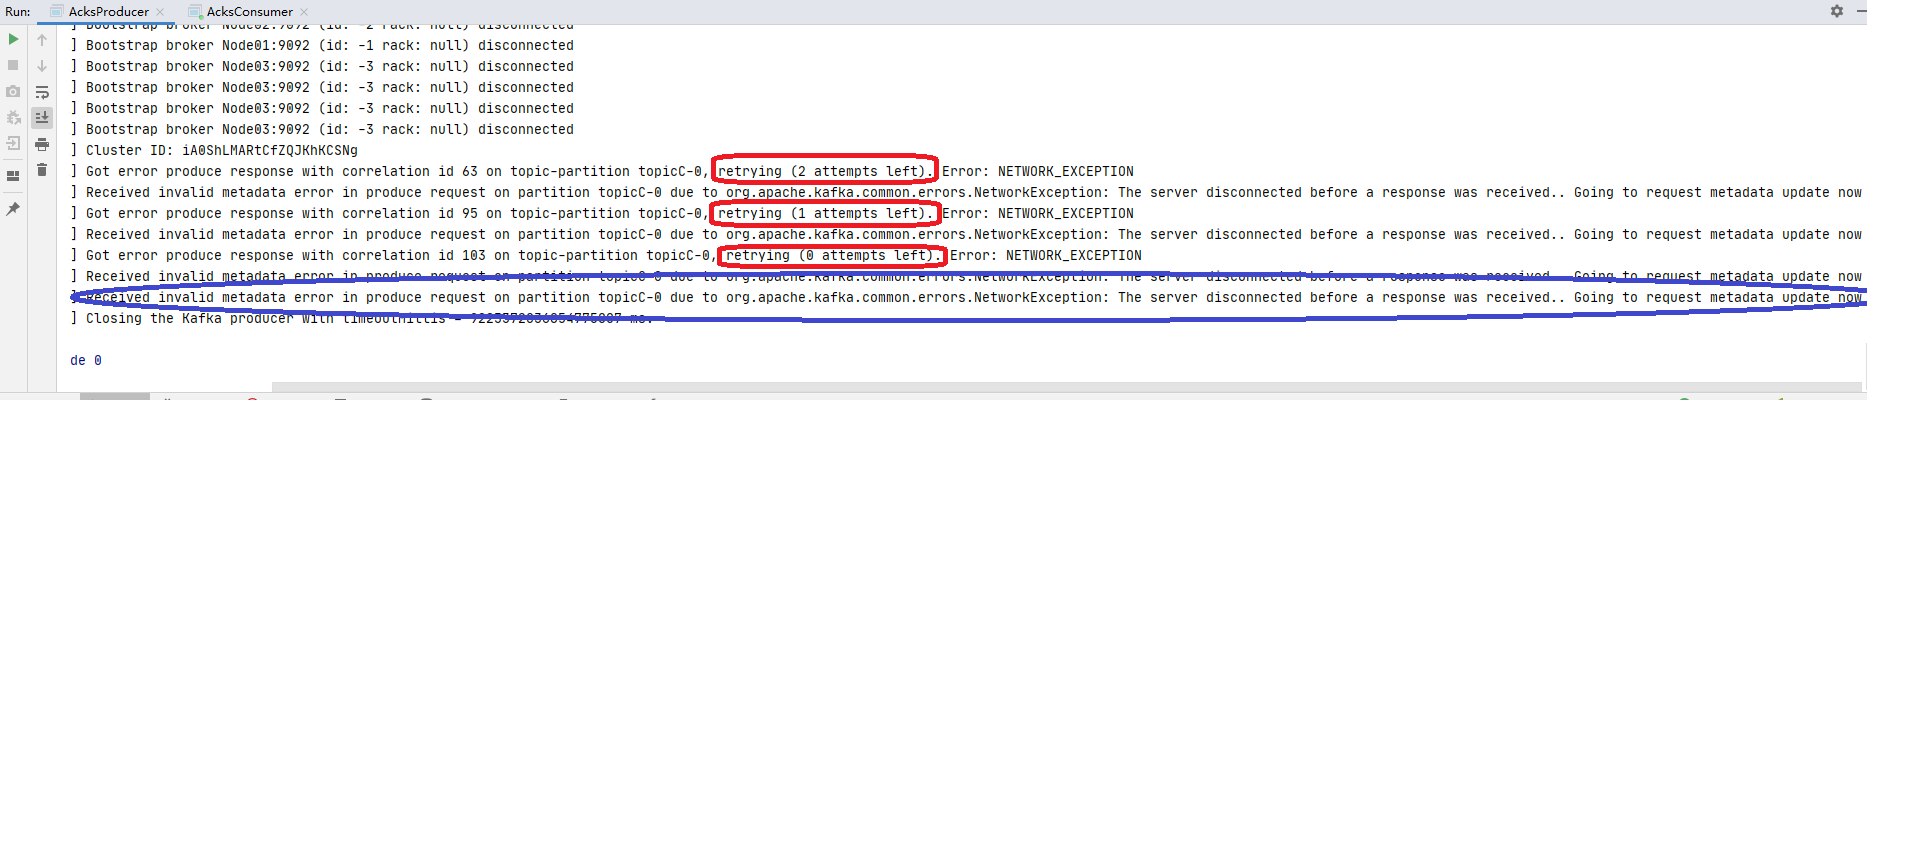
Task: Close the AcksProducer tab
Action: pyautogui.click(x=160, y=12)
